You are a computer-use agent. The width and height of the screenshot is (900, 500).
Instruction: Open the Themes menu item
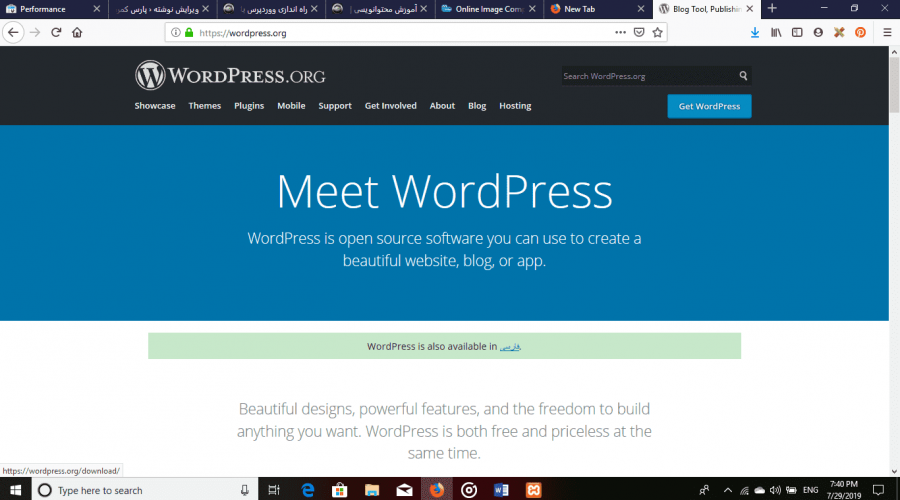[204, 106]
